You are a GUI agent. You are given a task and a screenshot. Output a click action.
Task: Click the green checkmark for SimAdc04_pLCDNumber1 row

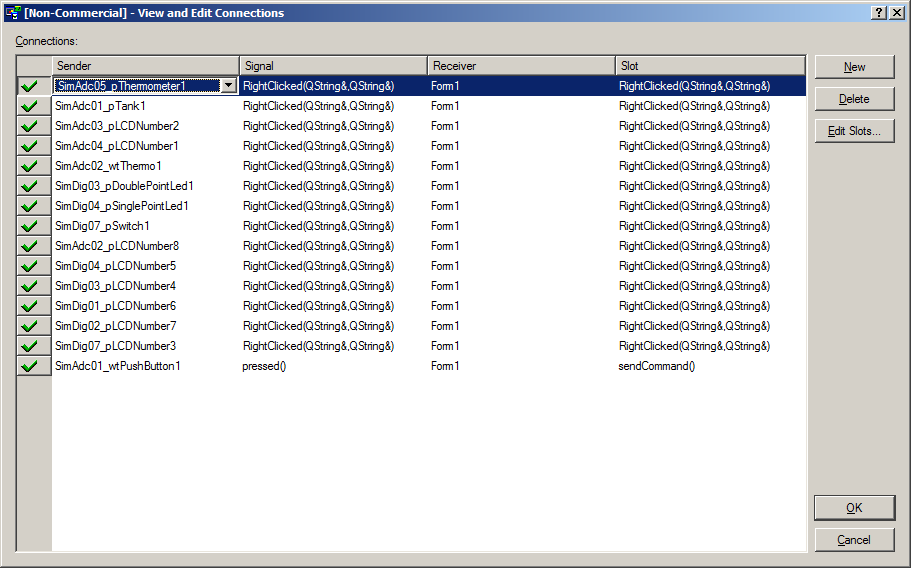[29, 146]
